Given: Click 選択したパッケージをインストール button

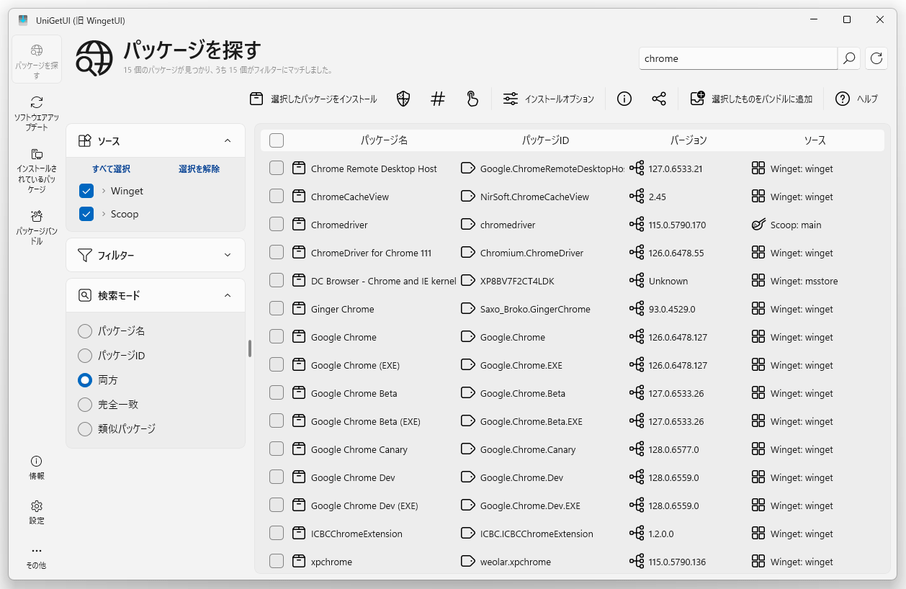Looking at the screenshot, I should pyautogui.click(x=313, y=99).
